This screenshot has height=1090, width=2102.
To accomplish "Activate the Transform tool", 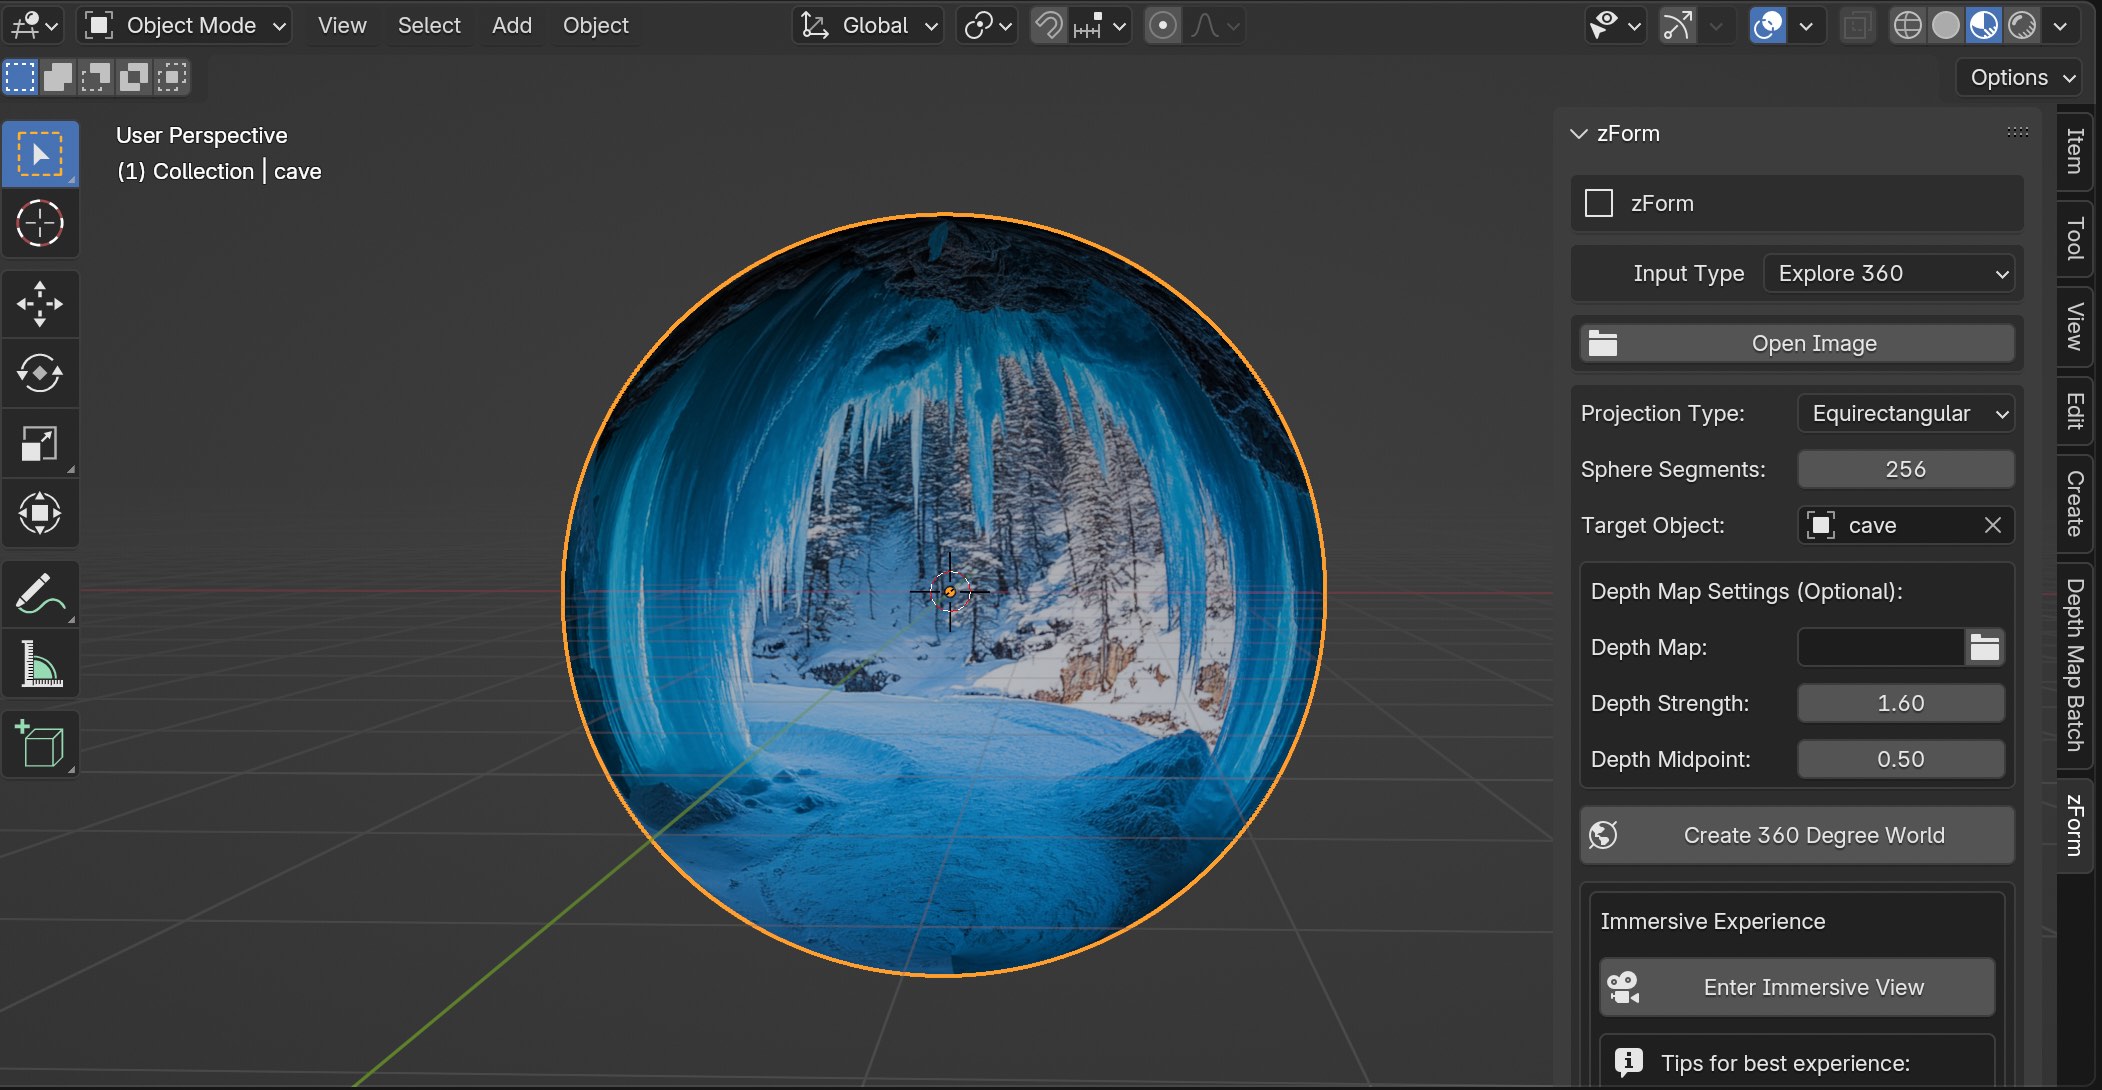I will click(x=40, y=513).
